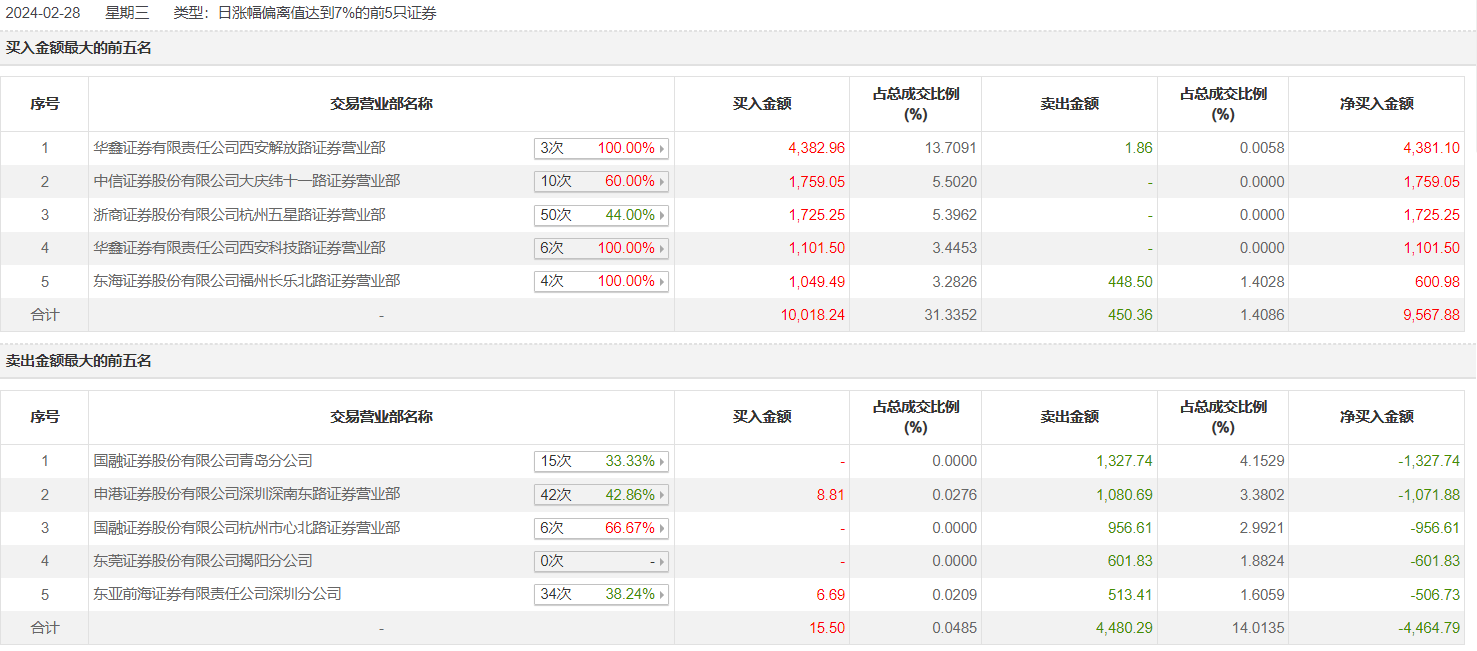Open 中信证券大庆纬十一路 10次 60.00% dropdown
Screen dimensions: 1477x651
(601, 182)
